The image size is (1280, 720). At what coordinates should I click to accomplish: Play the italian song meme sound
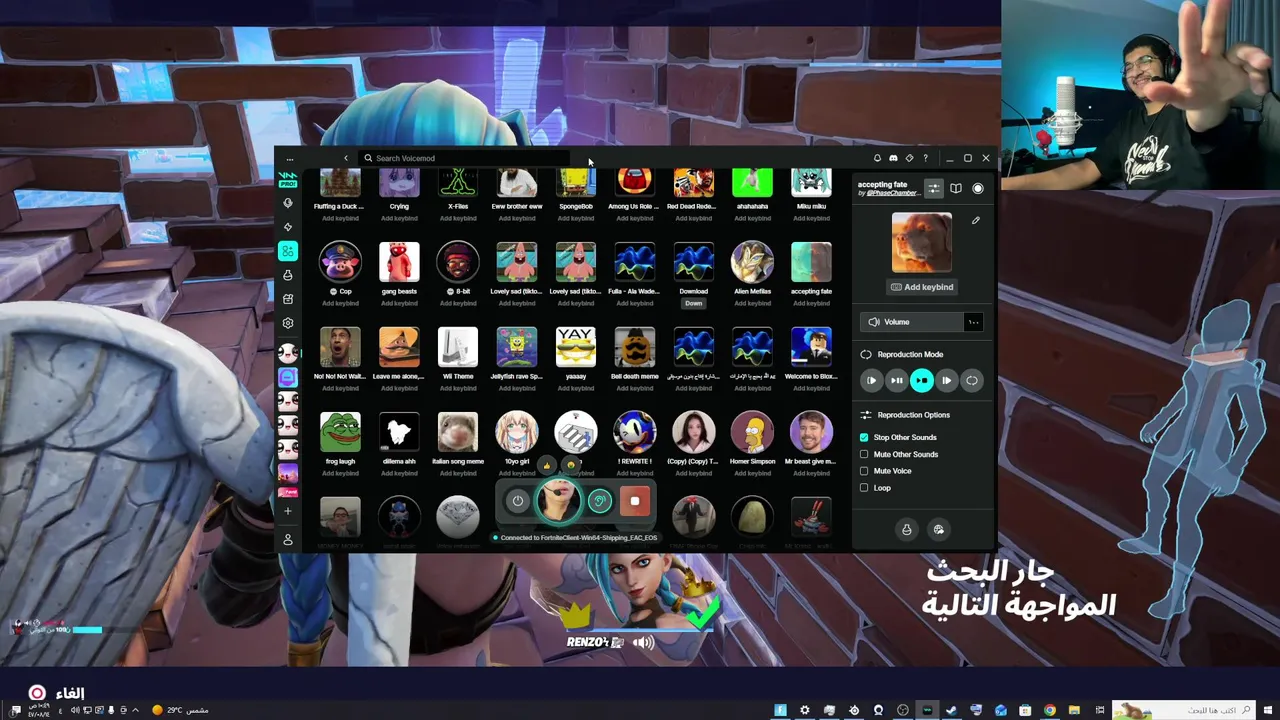[458, 432]
